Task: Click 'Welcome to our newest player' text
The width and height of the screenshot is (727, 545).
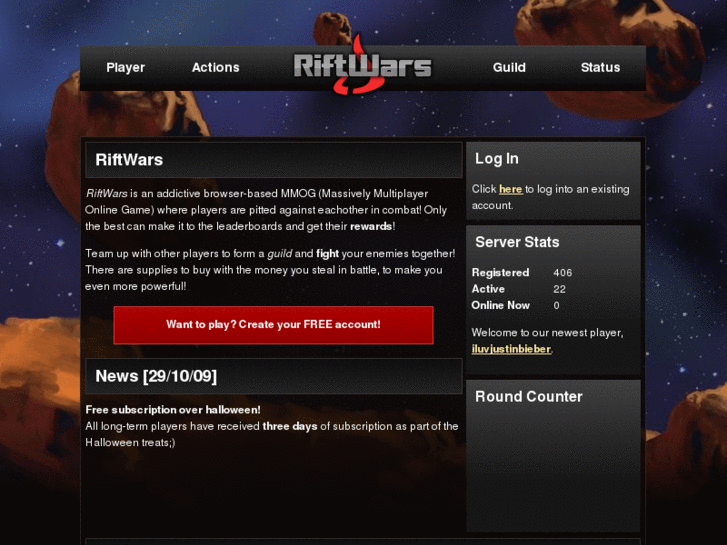Action: 547,333
